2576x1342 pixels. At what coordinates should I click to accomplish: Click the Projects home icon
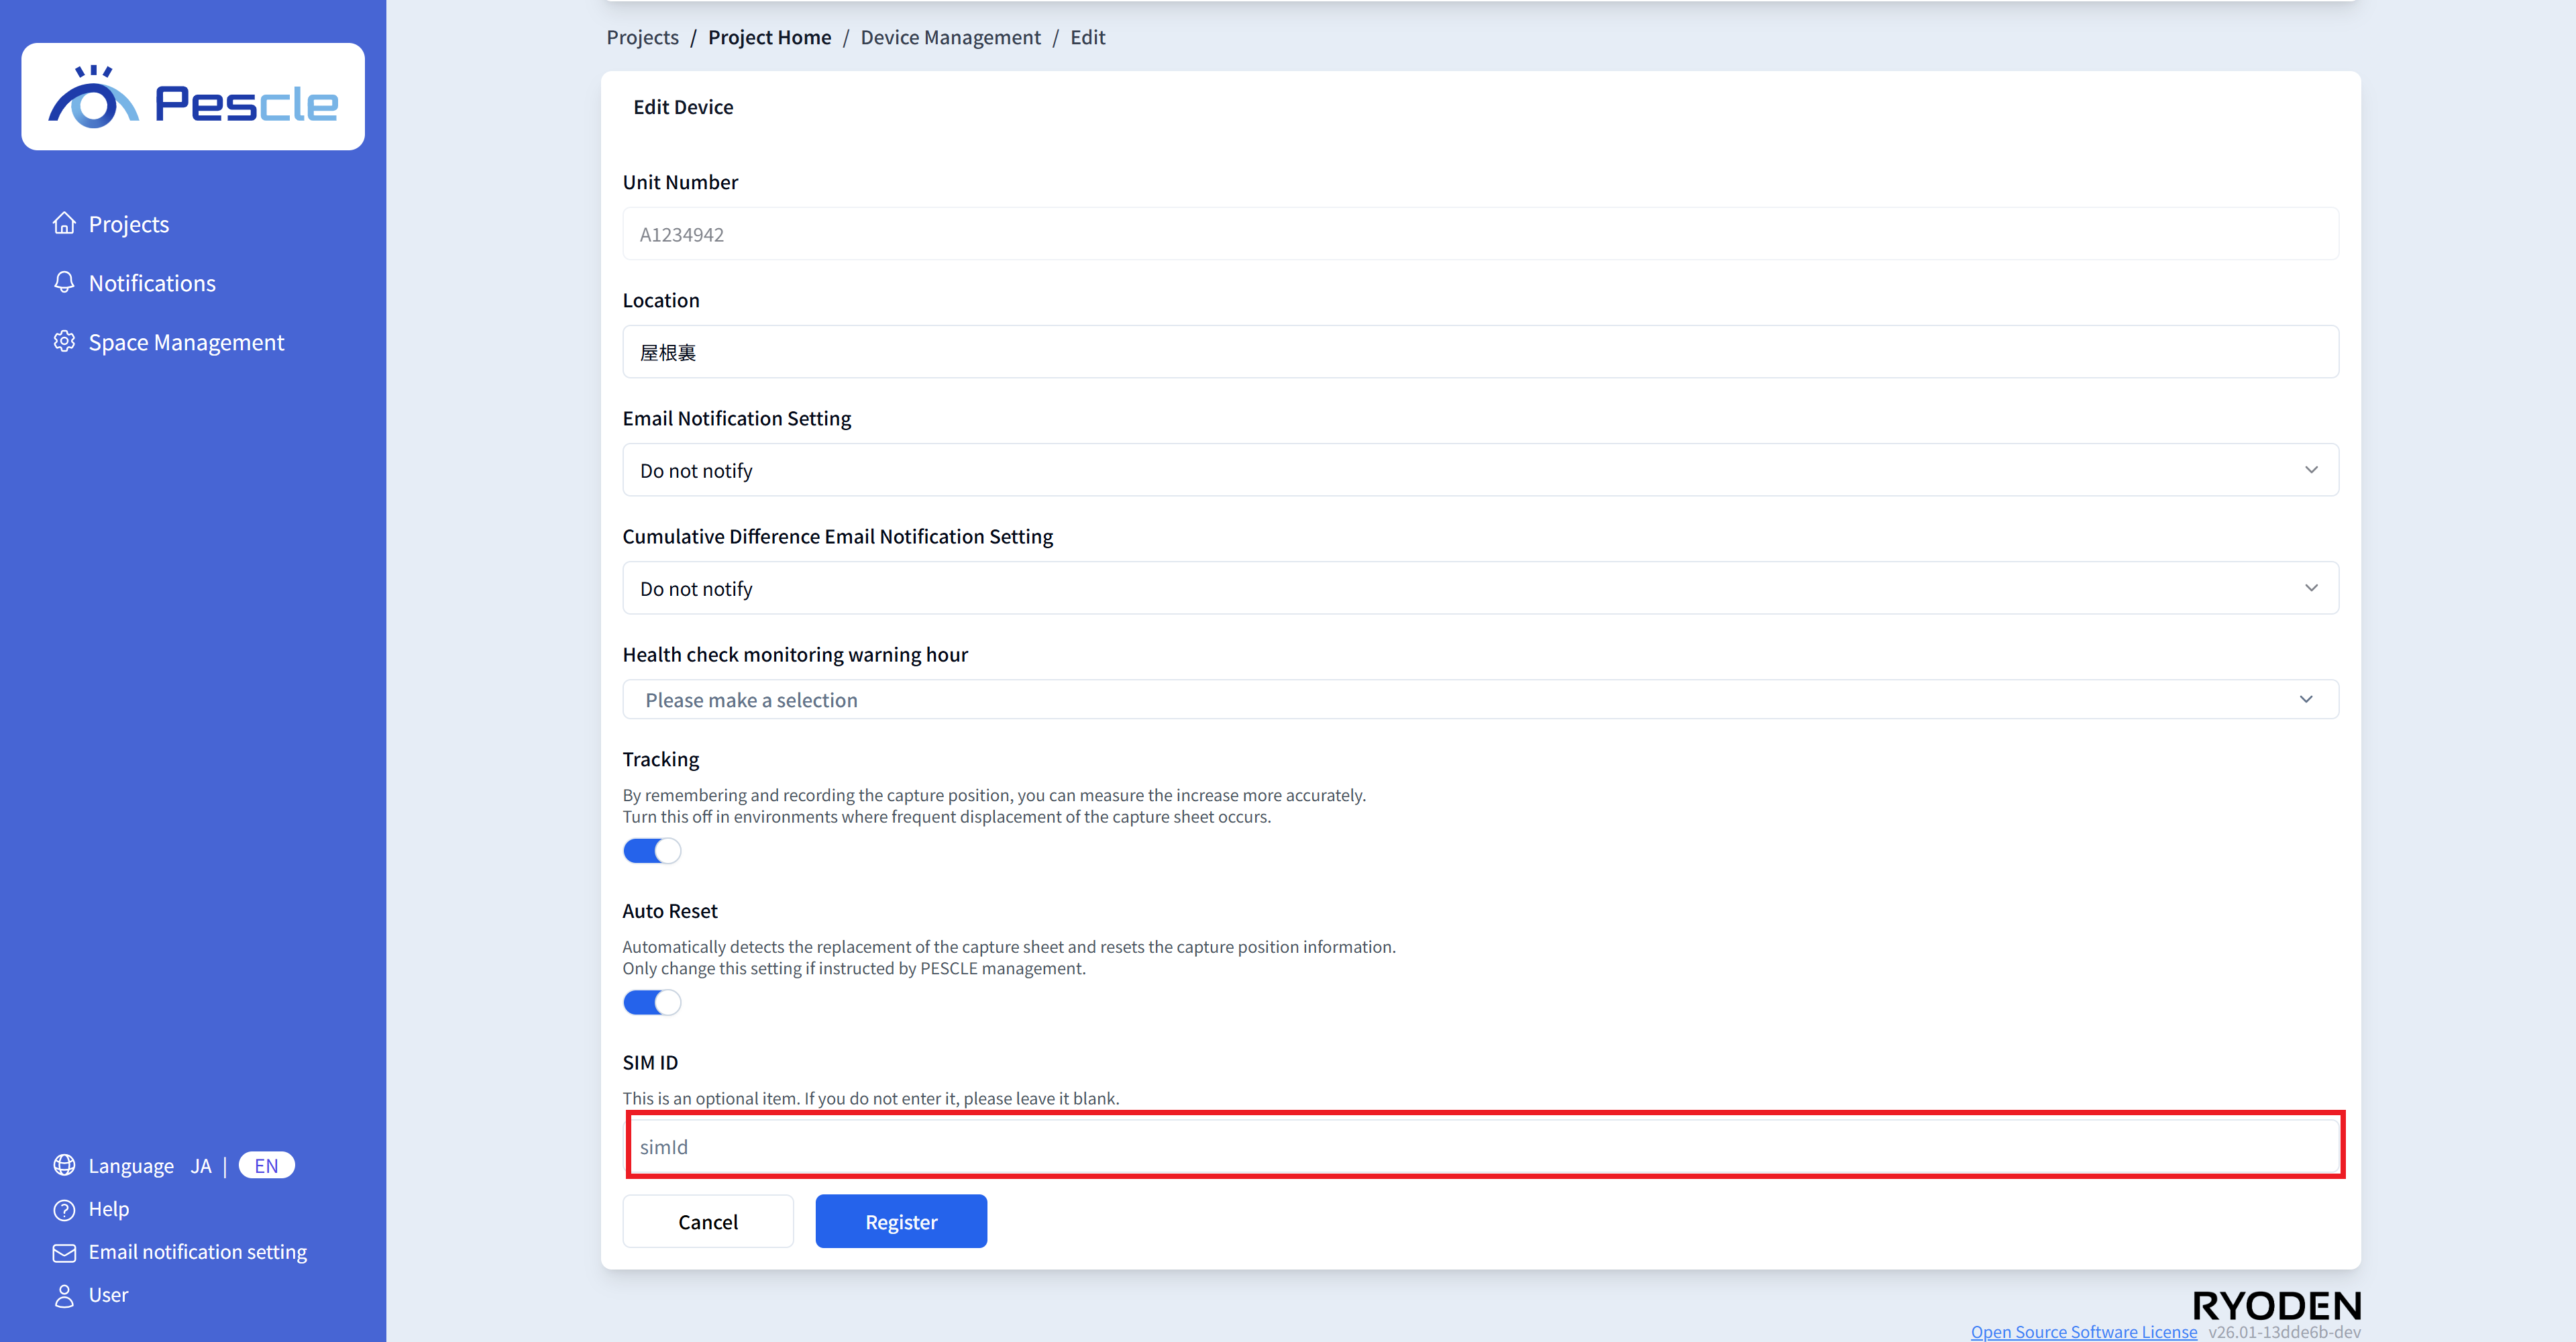[x=64, y=223]
